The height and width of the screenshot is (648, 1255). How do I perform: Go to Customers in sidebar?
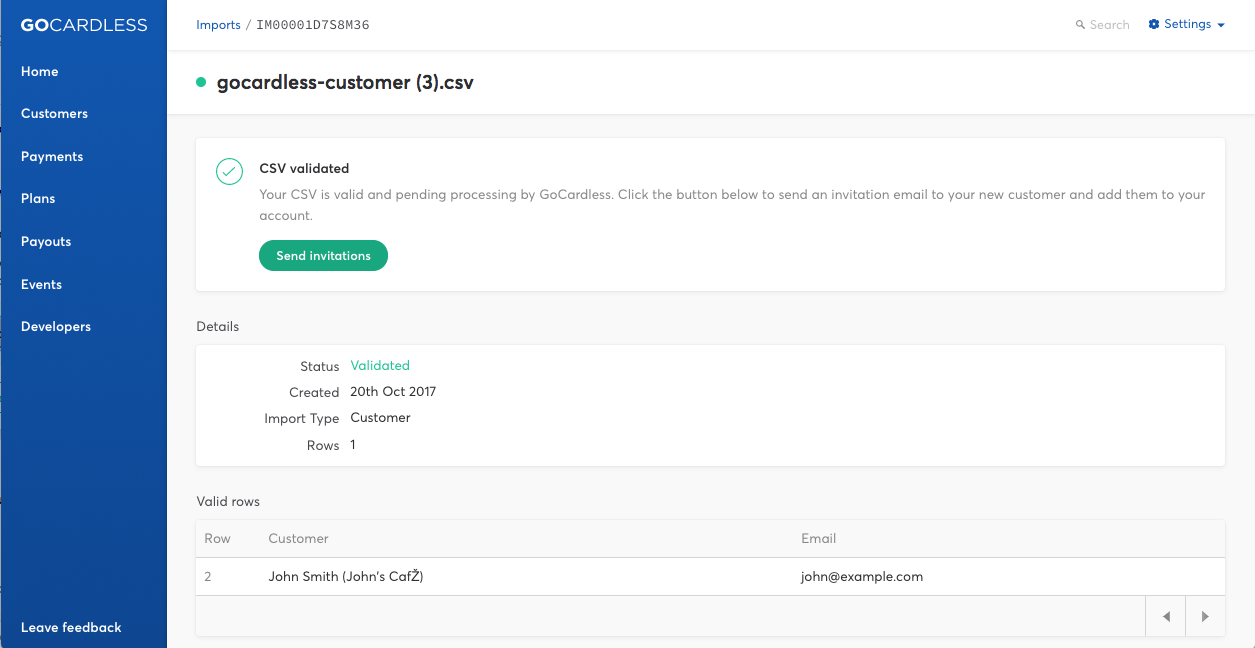point(55,114)
